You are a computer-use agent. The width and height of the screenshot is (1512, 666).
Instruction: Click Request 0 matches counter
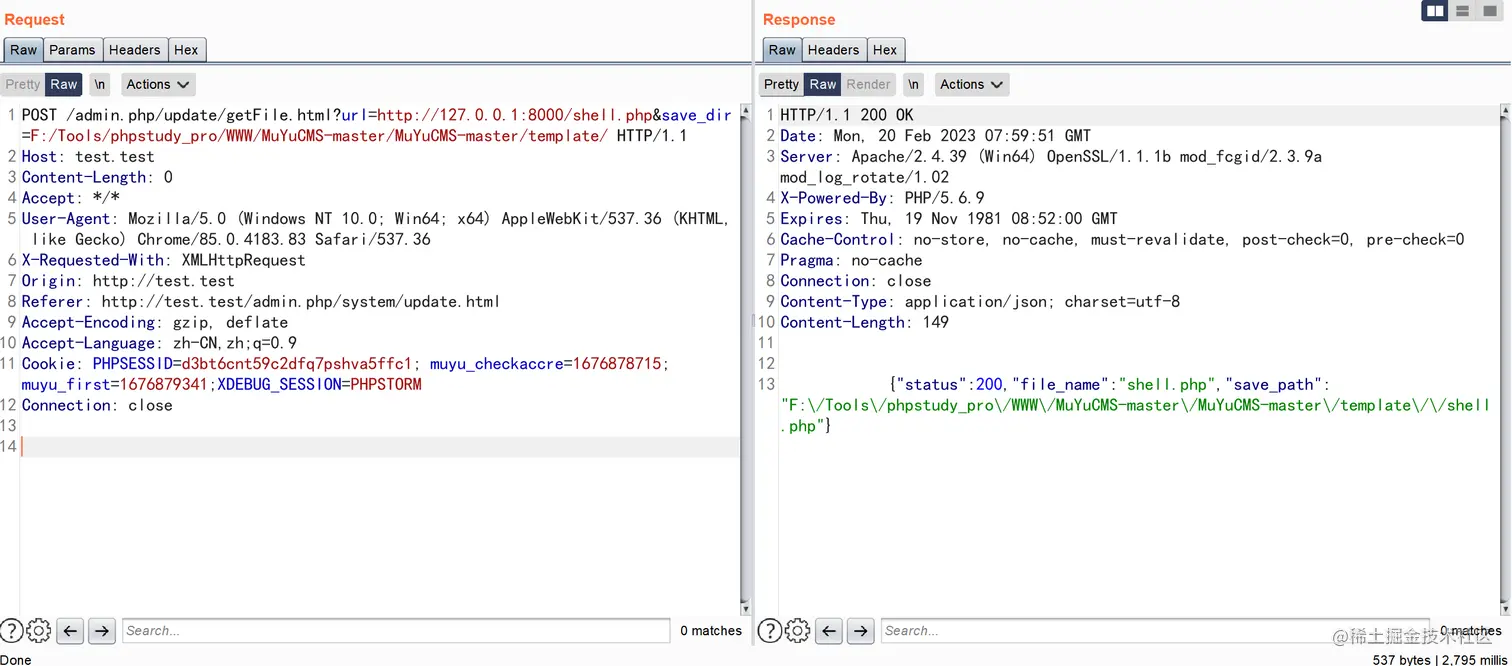point(711,630)
